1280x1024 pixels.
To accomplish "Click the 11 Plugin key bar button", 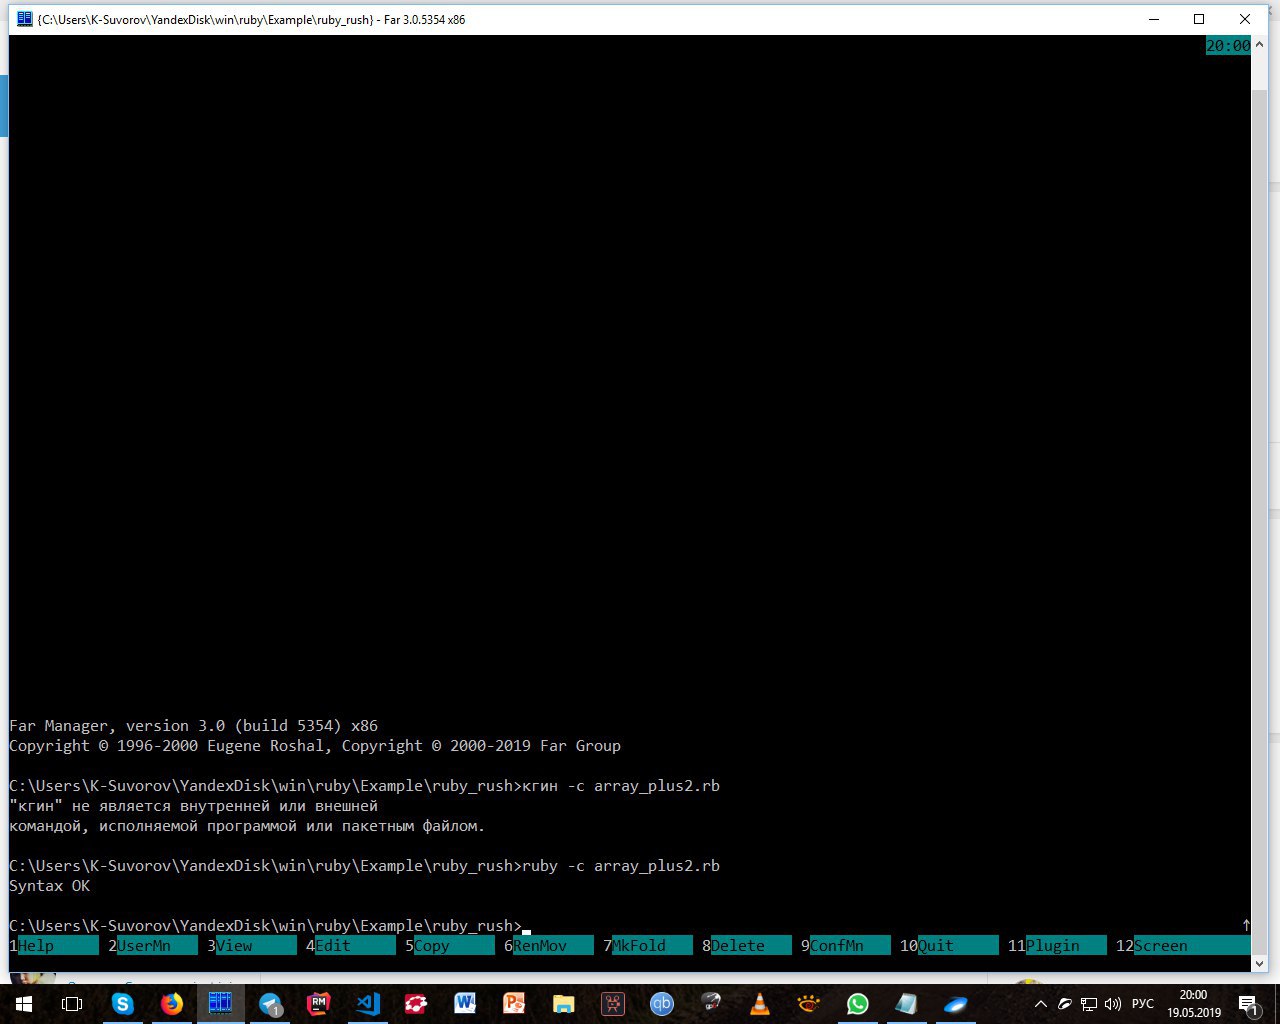I will pos(1057,946).
